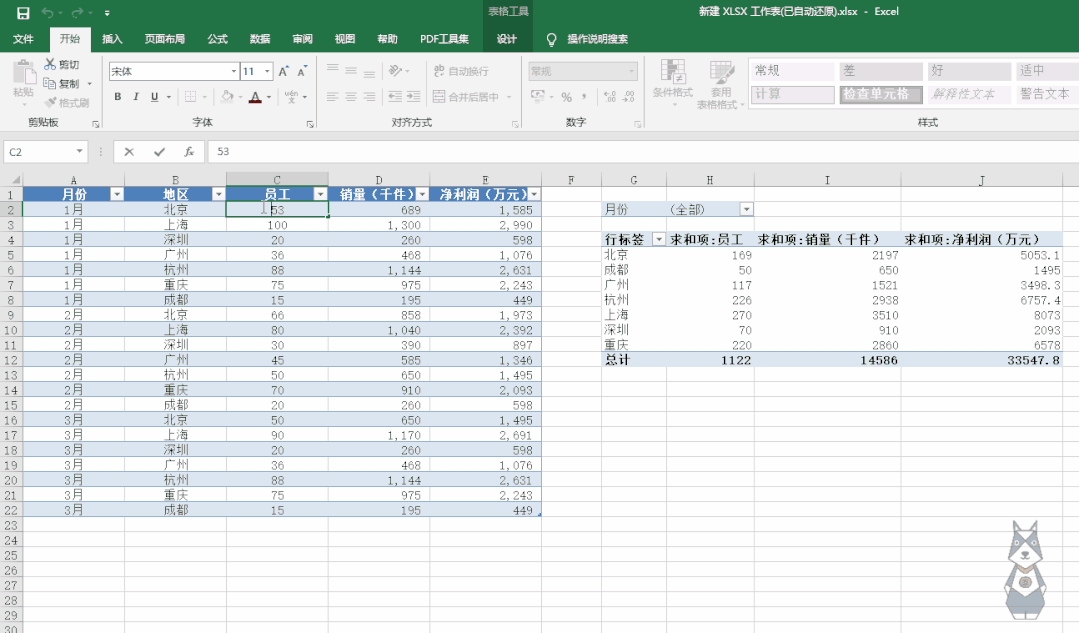Toggle Italic formatting
The width and height of the screenshot is (1079, 633).
click(136, 97)
